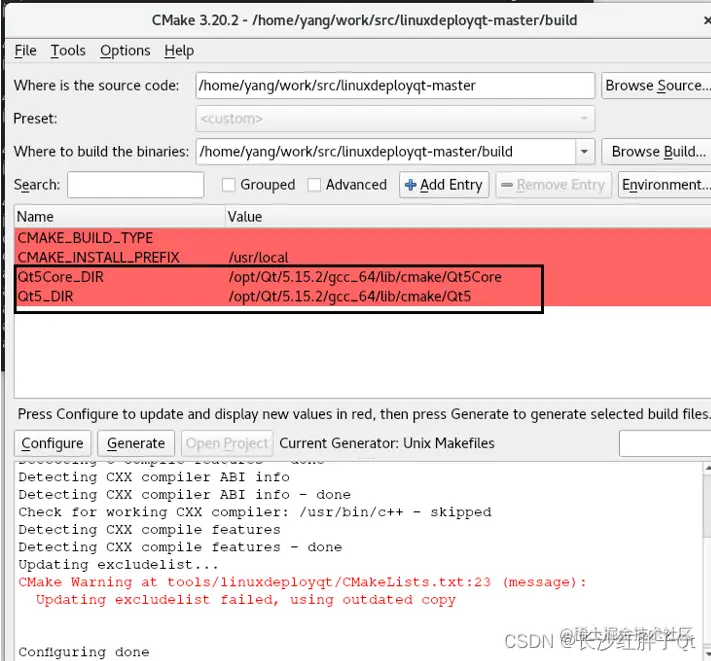The width and height of the screenshot is (711, 661).
Task: Click the /usr/local value cell
Action: (259, 258)
